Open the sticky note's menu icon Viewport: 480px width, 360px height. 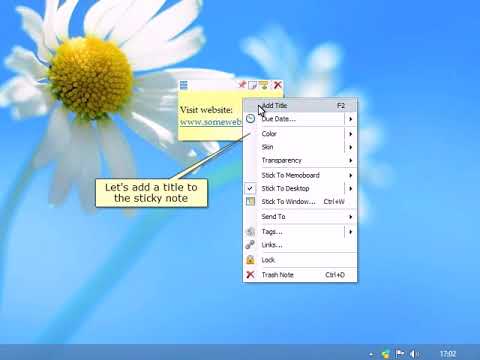(x=184, y=85)
